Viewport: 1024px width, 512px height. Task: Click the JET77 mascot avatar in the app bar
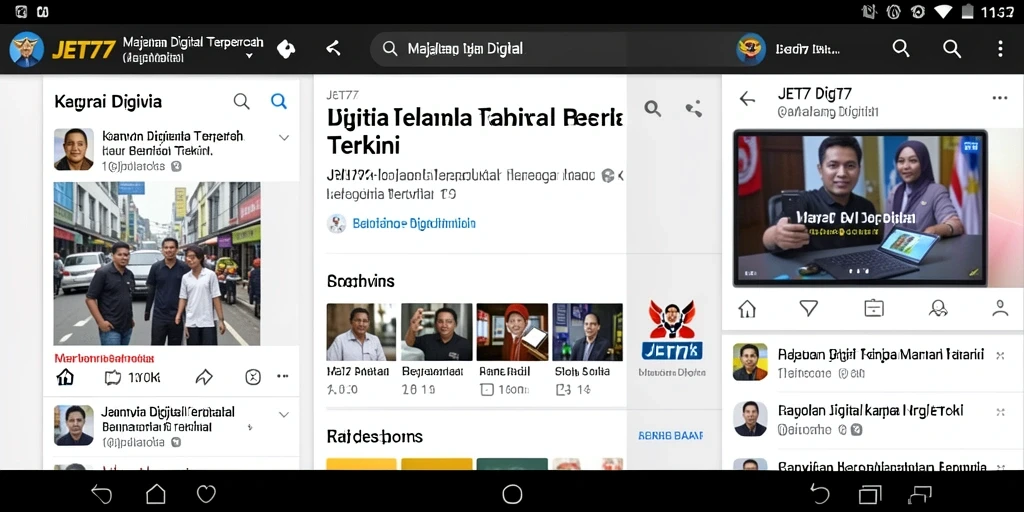[x=27, y=49]
